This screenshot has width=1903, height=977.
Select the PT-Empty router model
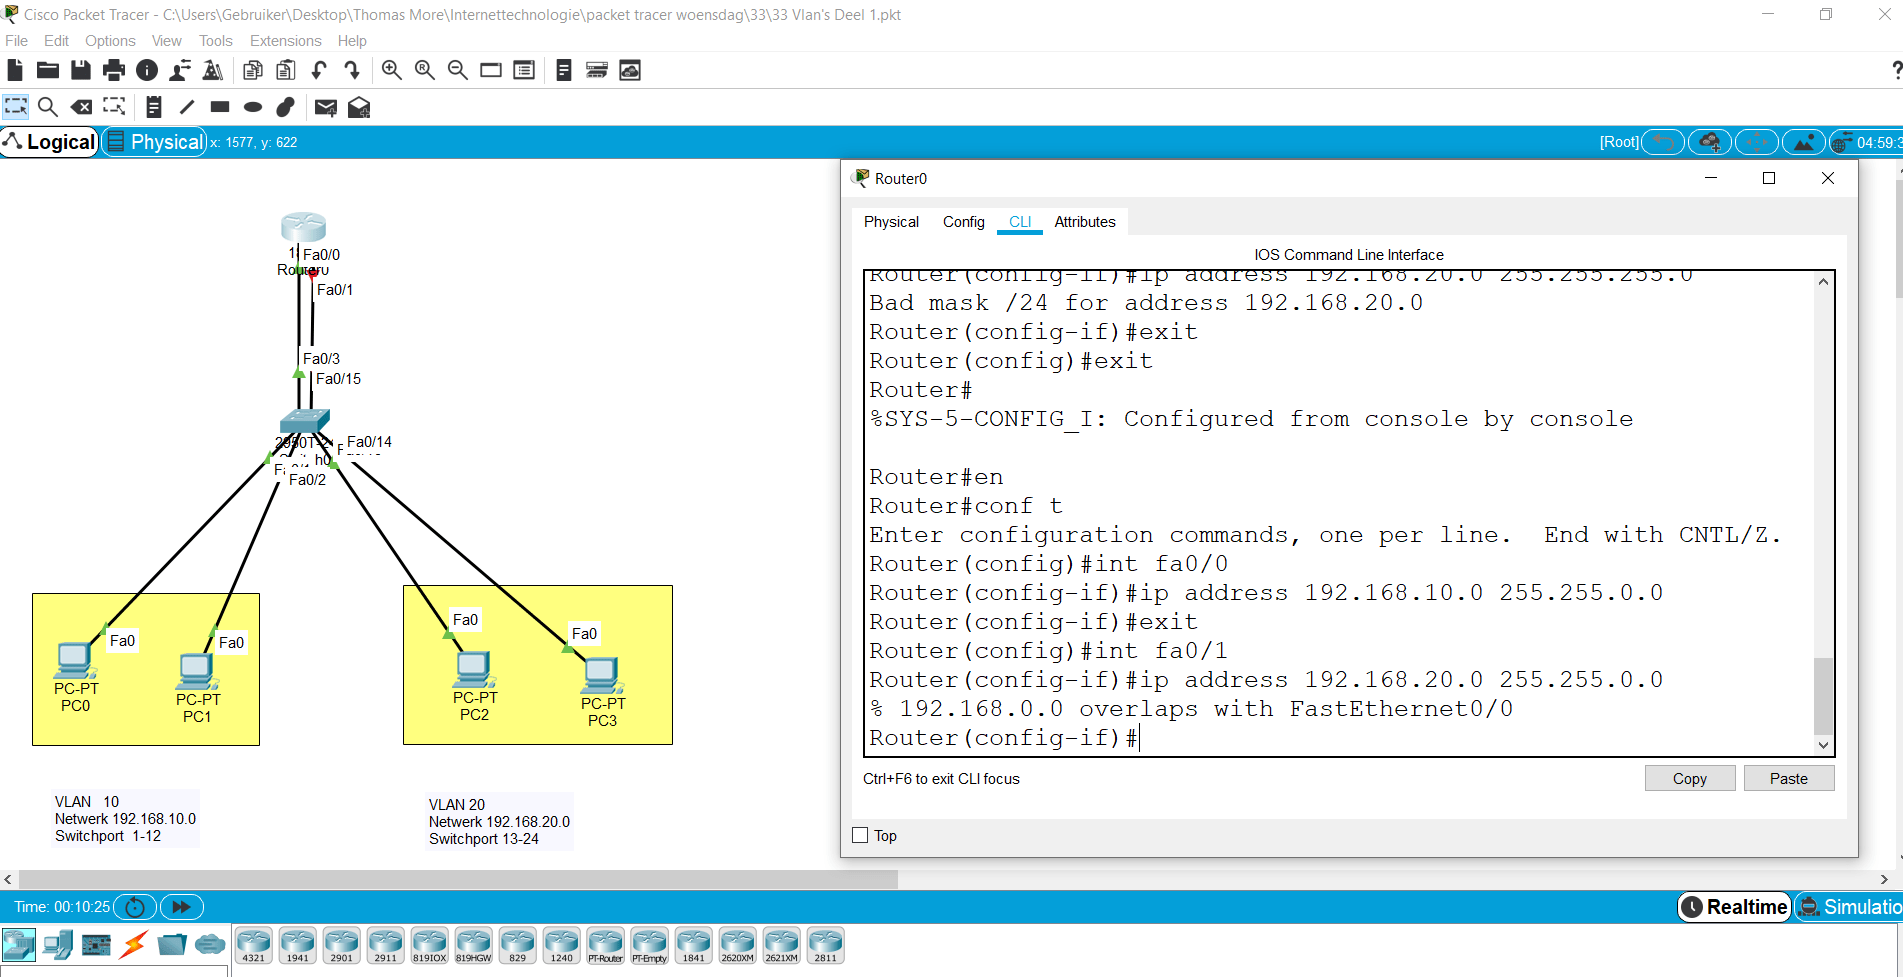click(649, 944)
